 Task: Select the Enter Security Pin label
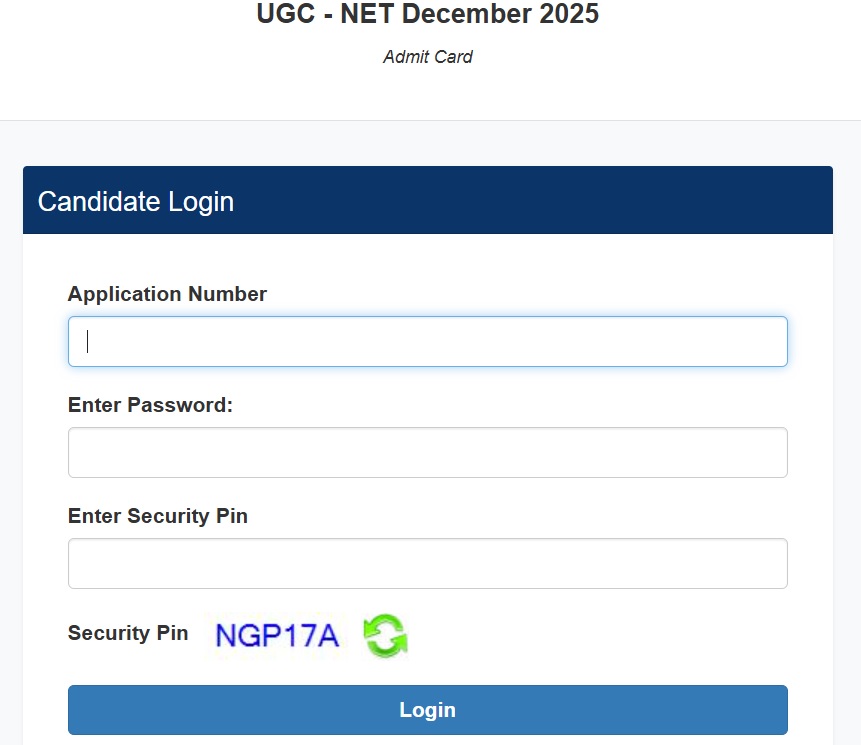click(x=157, y=516)
